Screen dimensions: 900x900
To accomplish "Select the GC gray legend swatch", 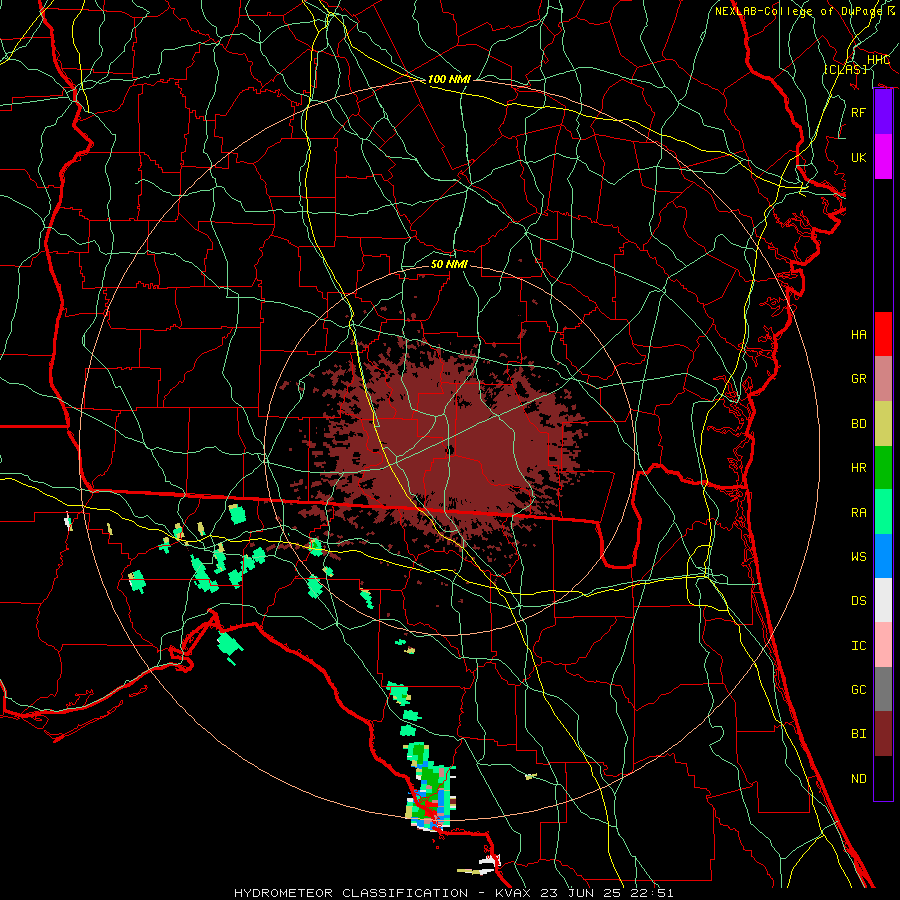I will tap(883, 689).
